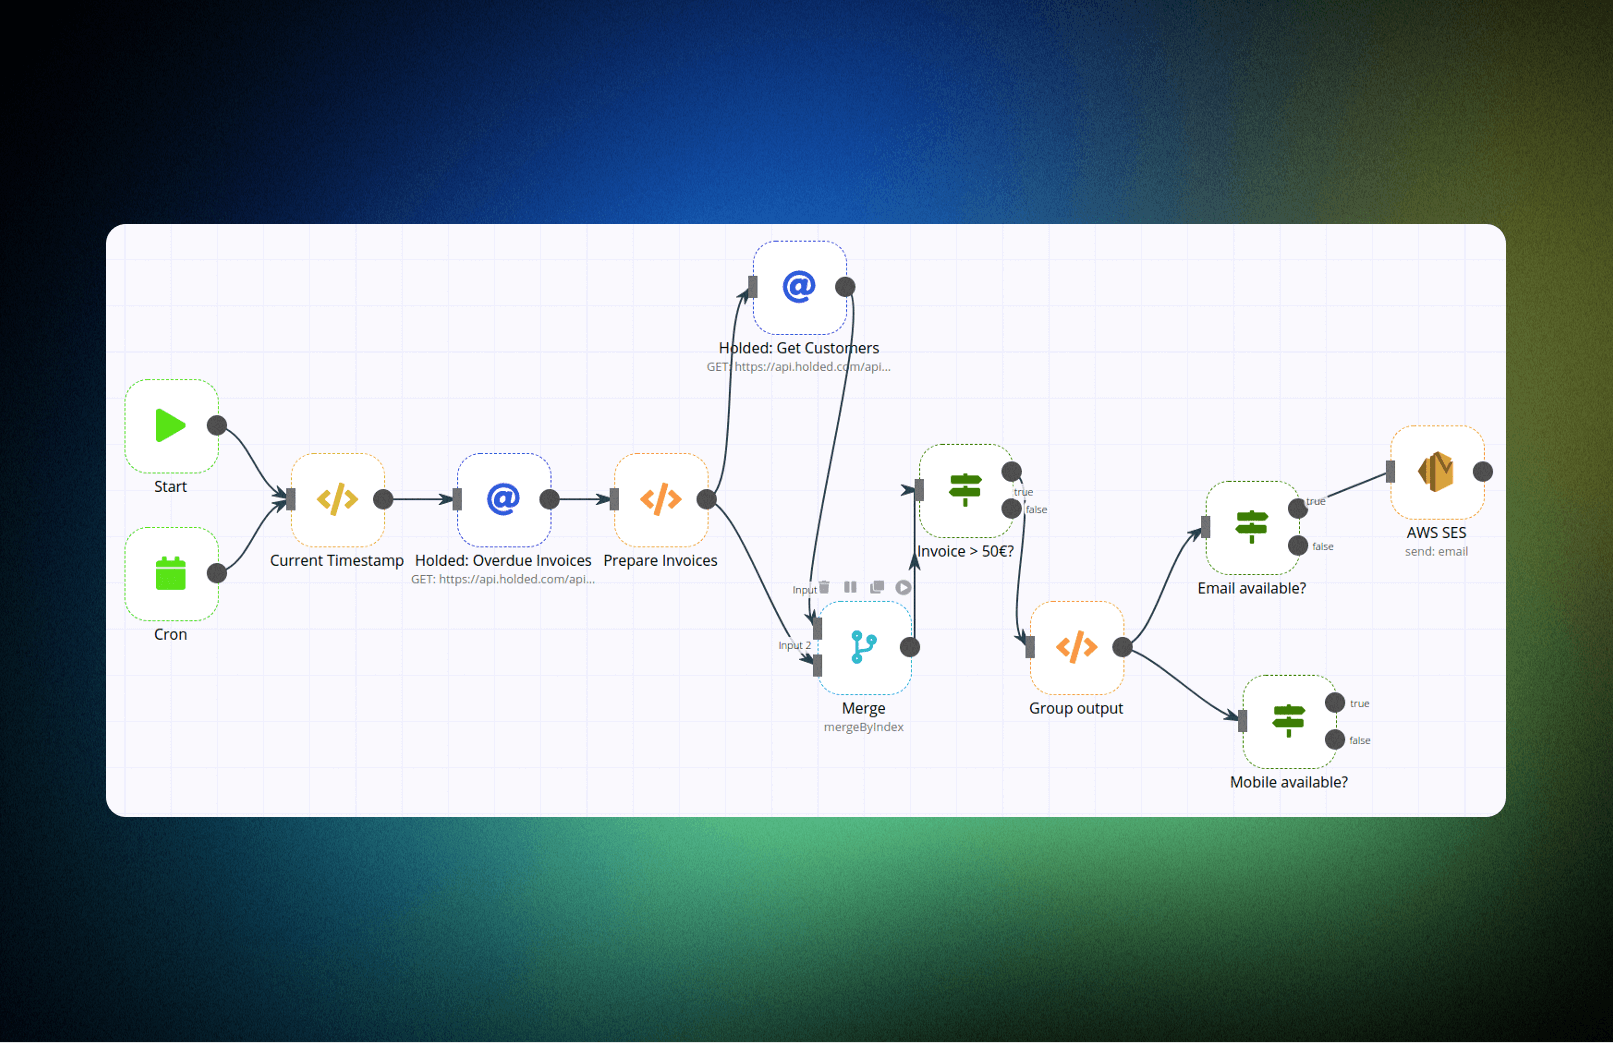
Task: Open the Holded: Get Customers HTTP node
Action: 800,287
